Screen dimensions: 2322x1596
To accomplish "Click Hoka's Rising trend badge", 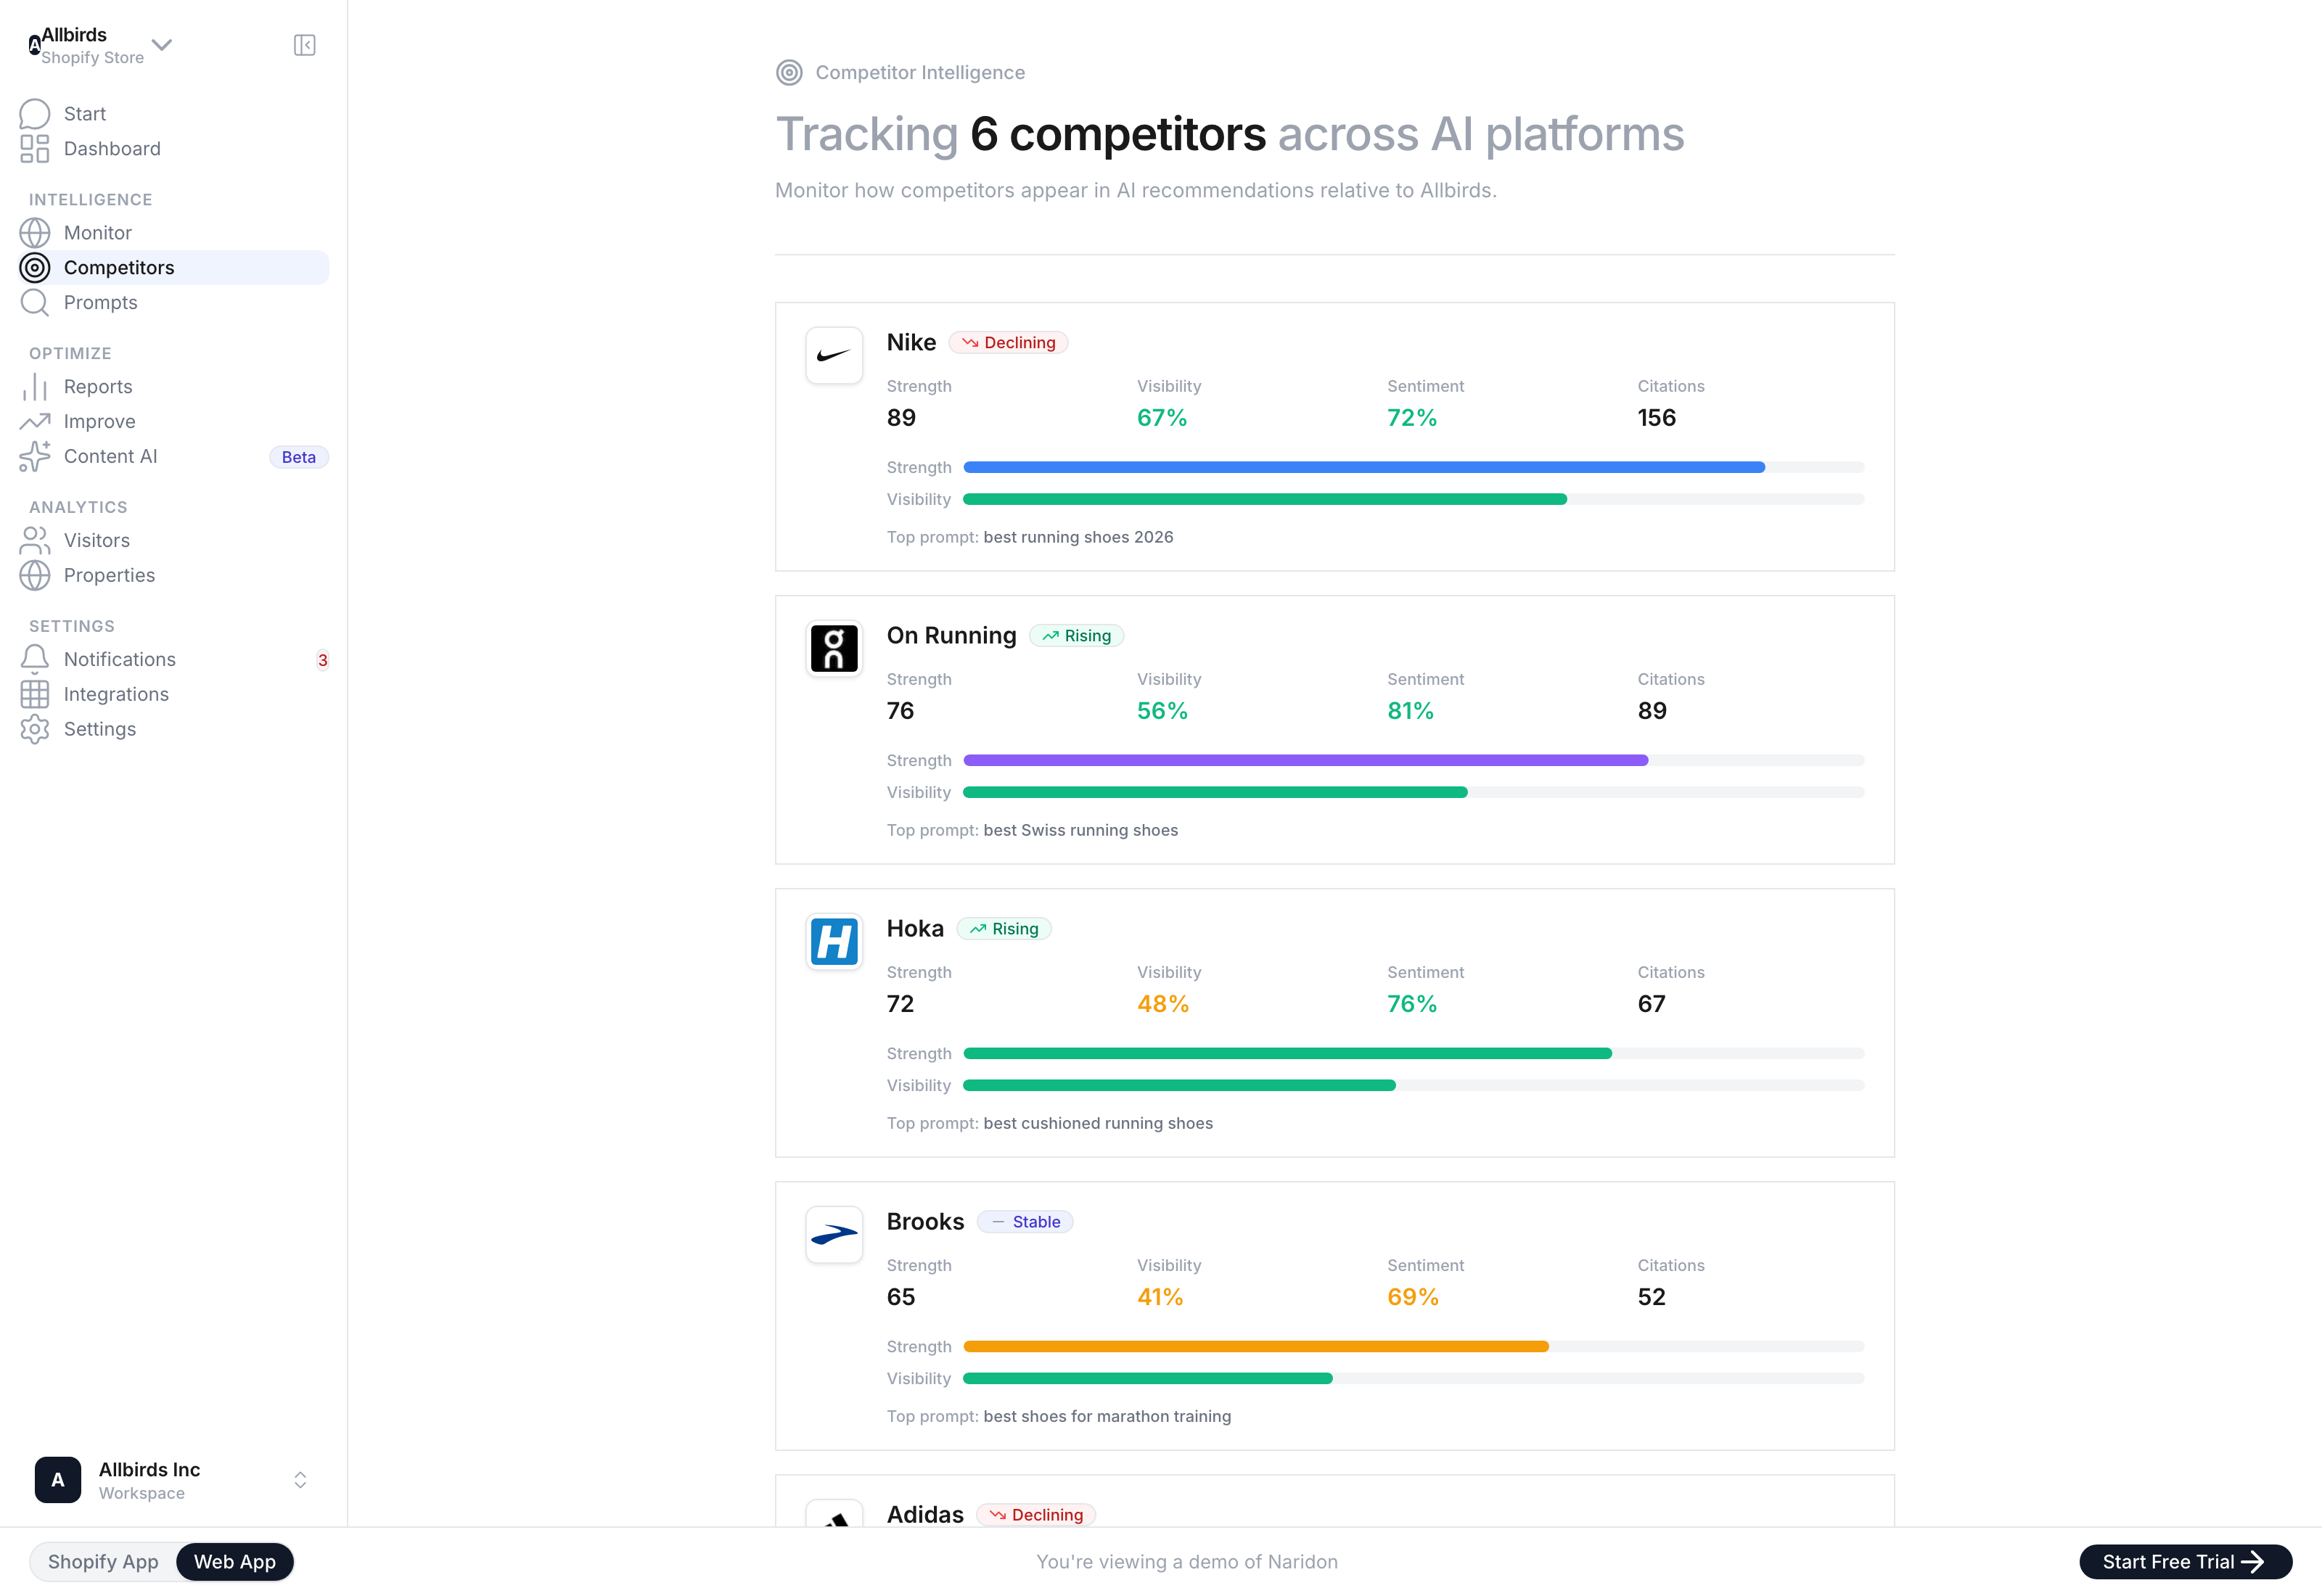I will 1004,929.
